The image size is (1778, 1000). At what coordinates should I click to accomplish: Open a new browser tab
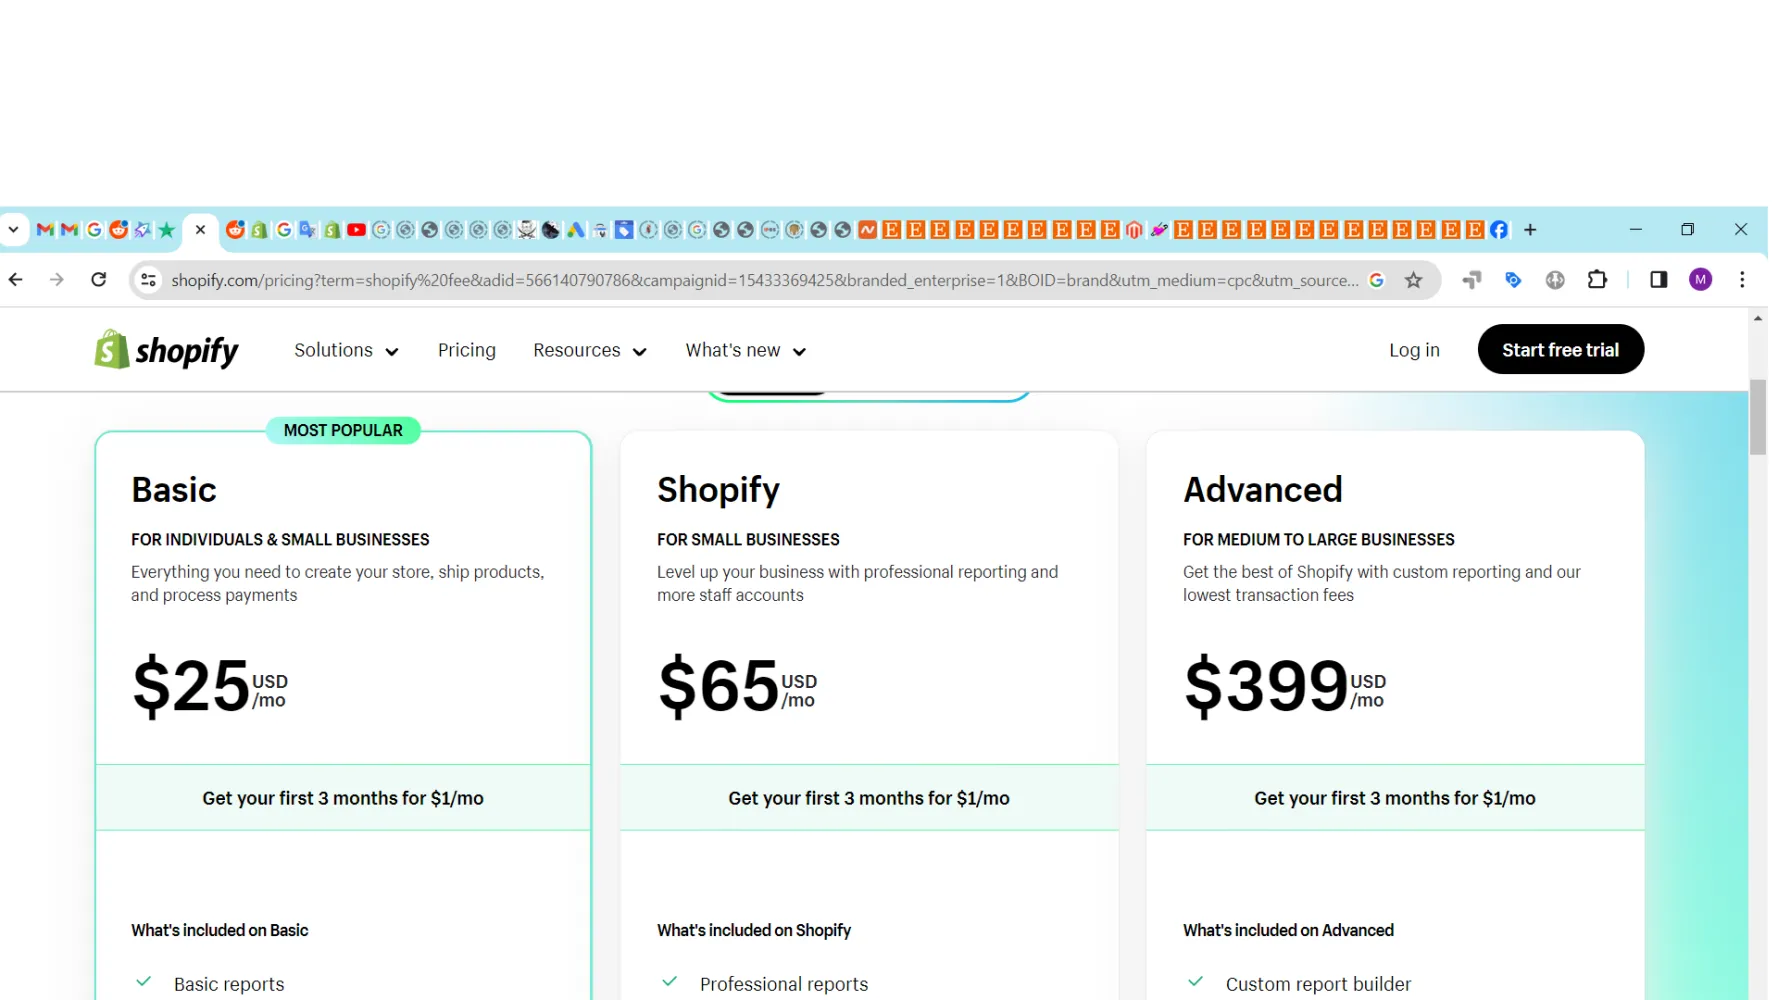click(1530, 230)
